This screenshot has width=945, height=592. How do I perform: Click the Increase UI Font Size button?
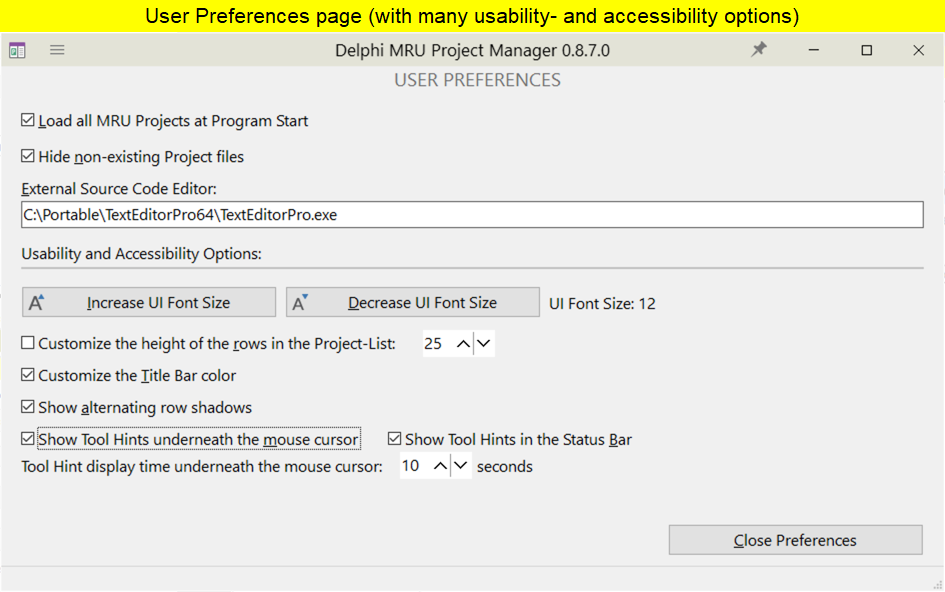click(149, 302)
